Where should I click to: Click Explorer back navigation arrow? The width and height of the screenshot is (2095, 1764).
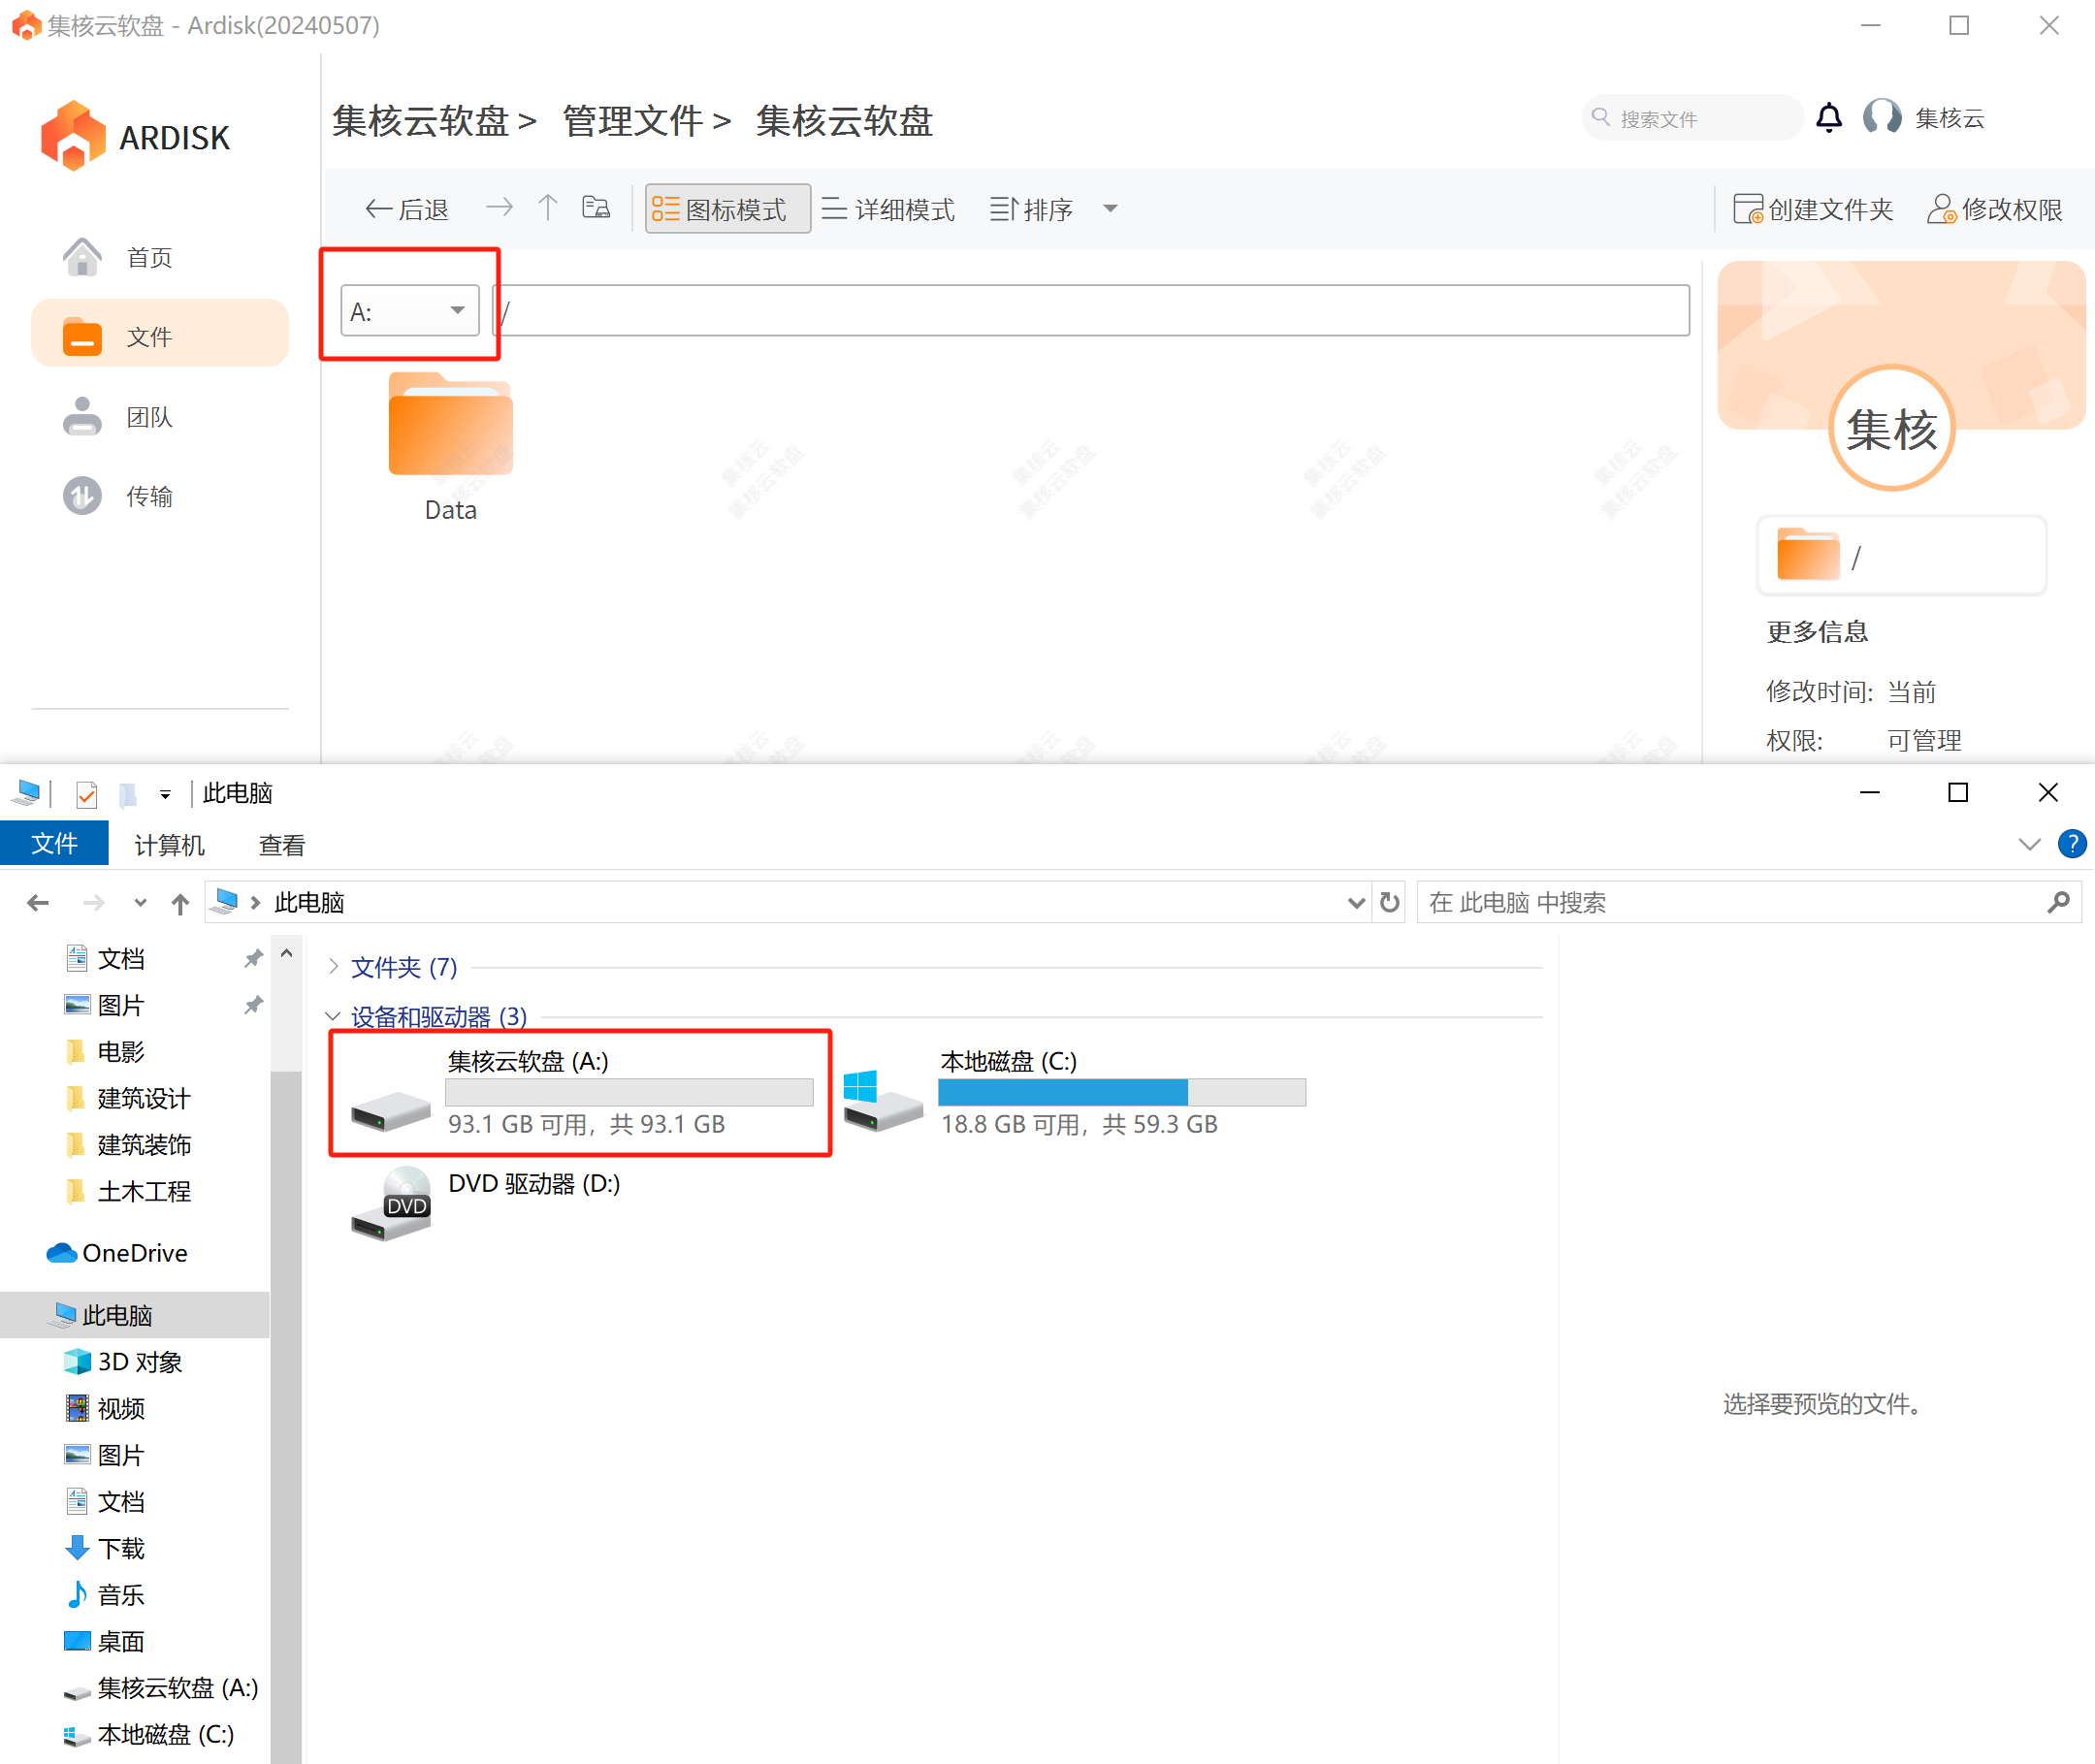click(38, 903)
